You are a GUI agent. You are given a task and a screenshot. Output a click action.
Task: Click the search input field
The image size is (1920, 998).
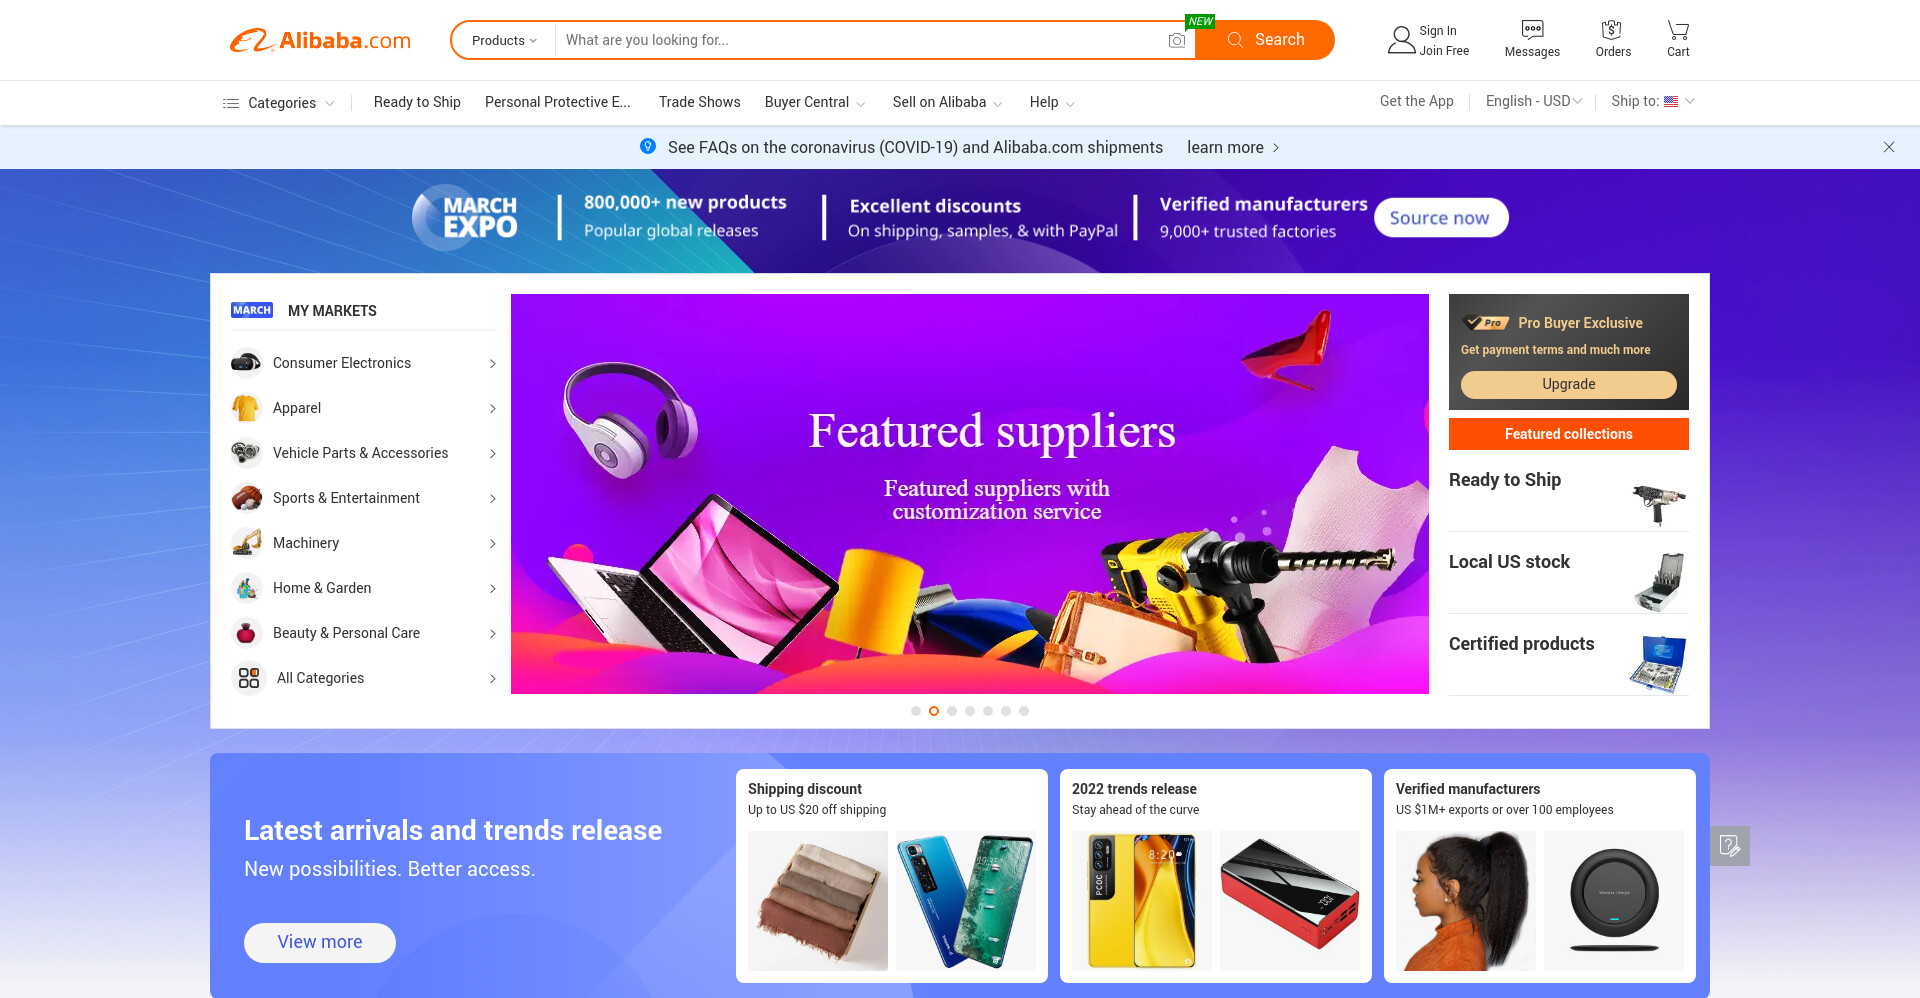(x=860, y=40)
